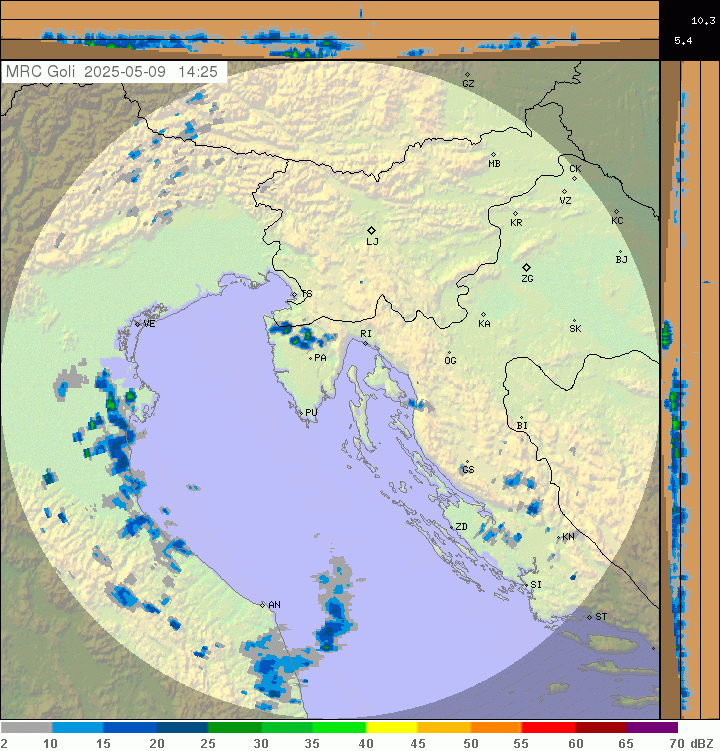Click the purple 65-70 dBZ legend swatch
The width and height of the screenshot is (720, 751).
pos(652,728)
